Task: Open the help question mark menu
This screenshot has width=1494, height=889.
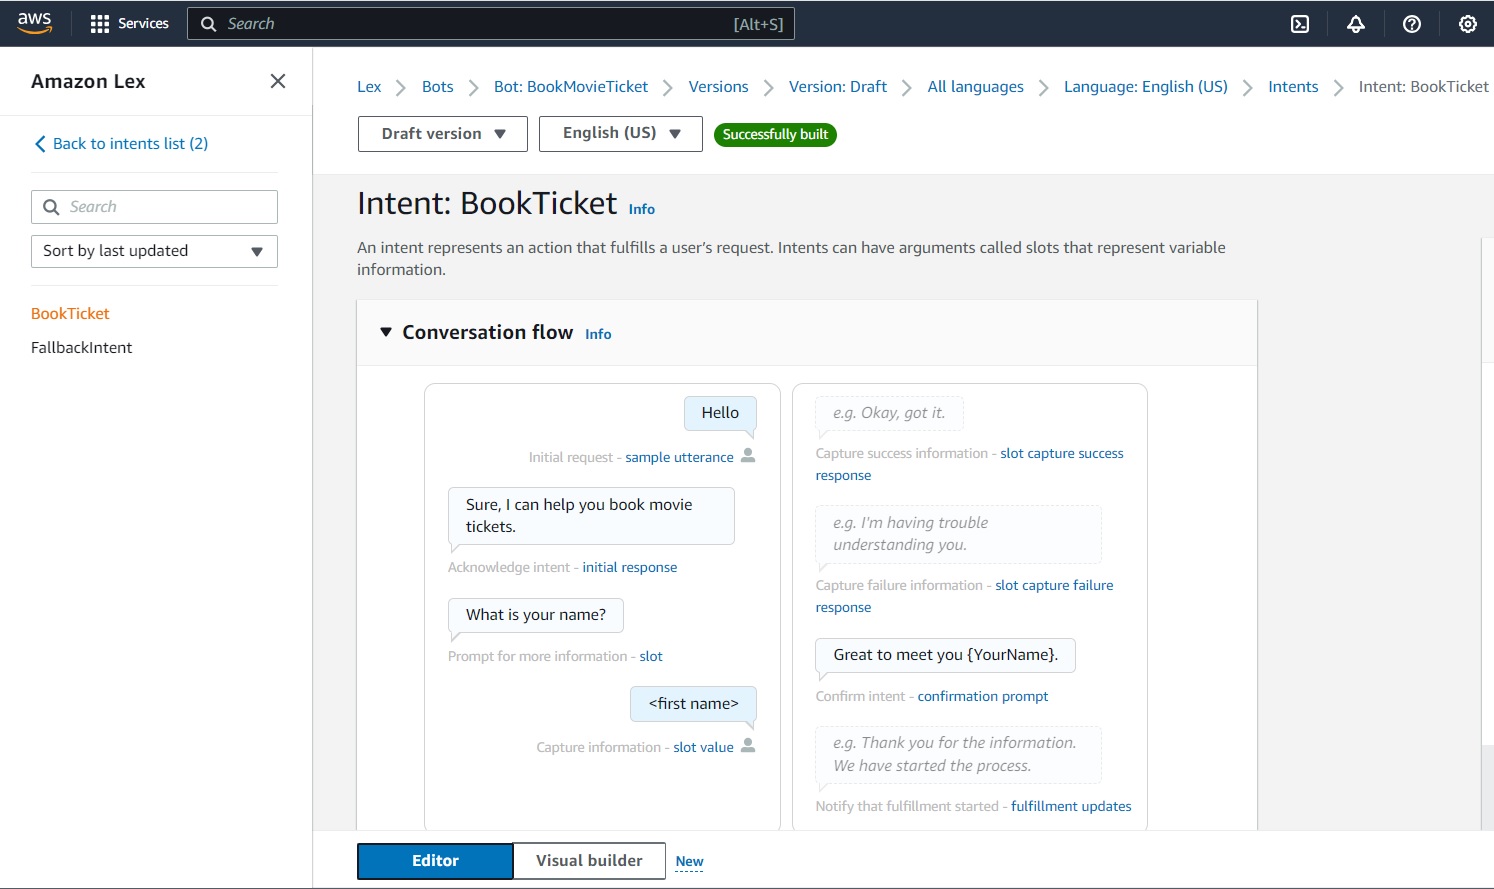Action: click(1411, 23)
